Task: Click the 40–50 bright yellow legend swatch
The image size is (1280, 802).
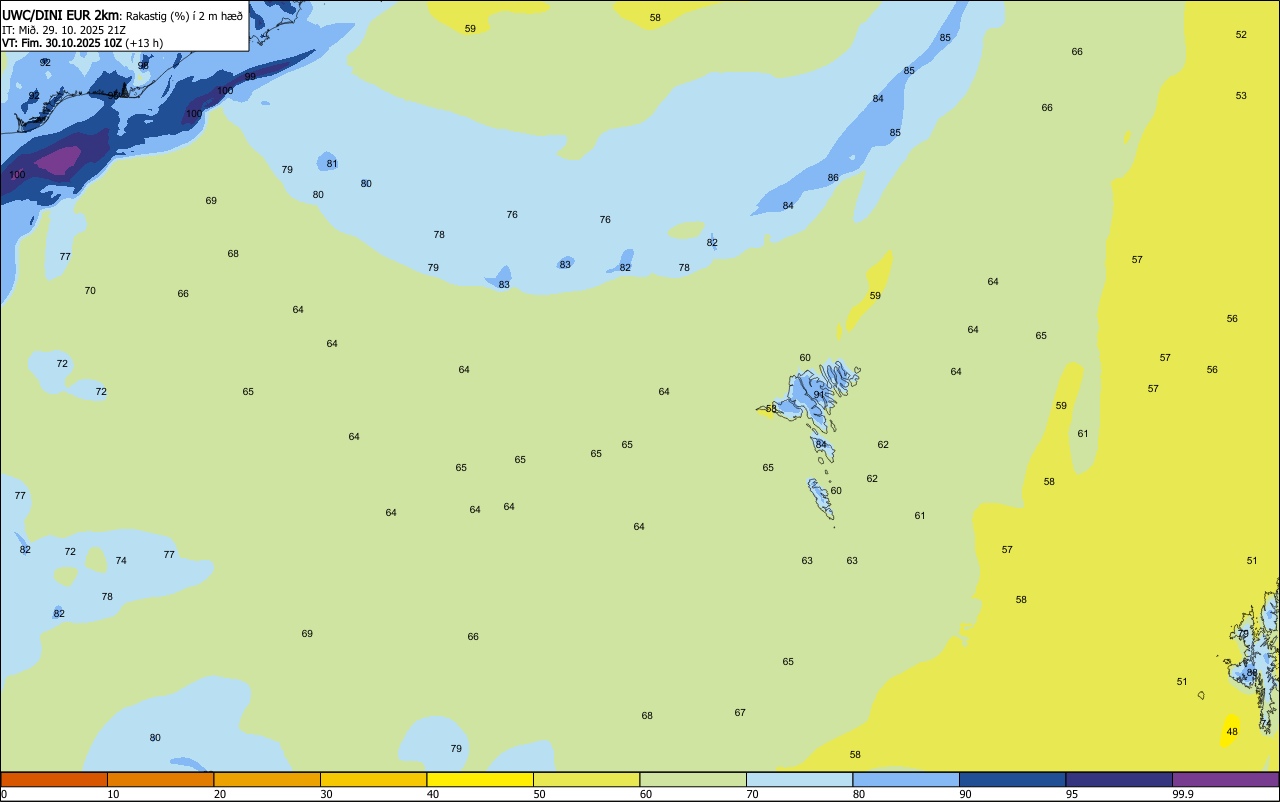Action: [480, 779]
